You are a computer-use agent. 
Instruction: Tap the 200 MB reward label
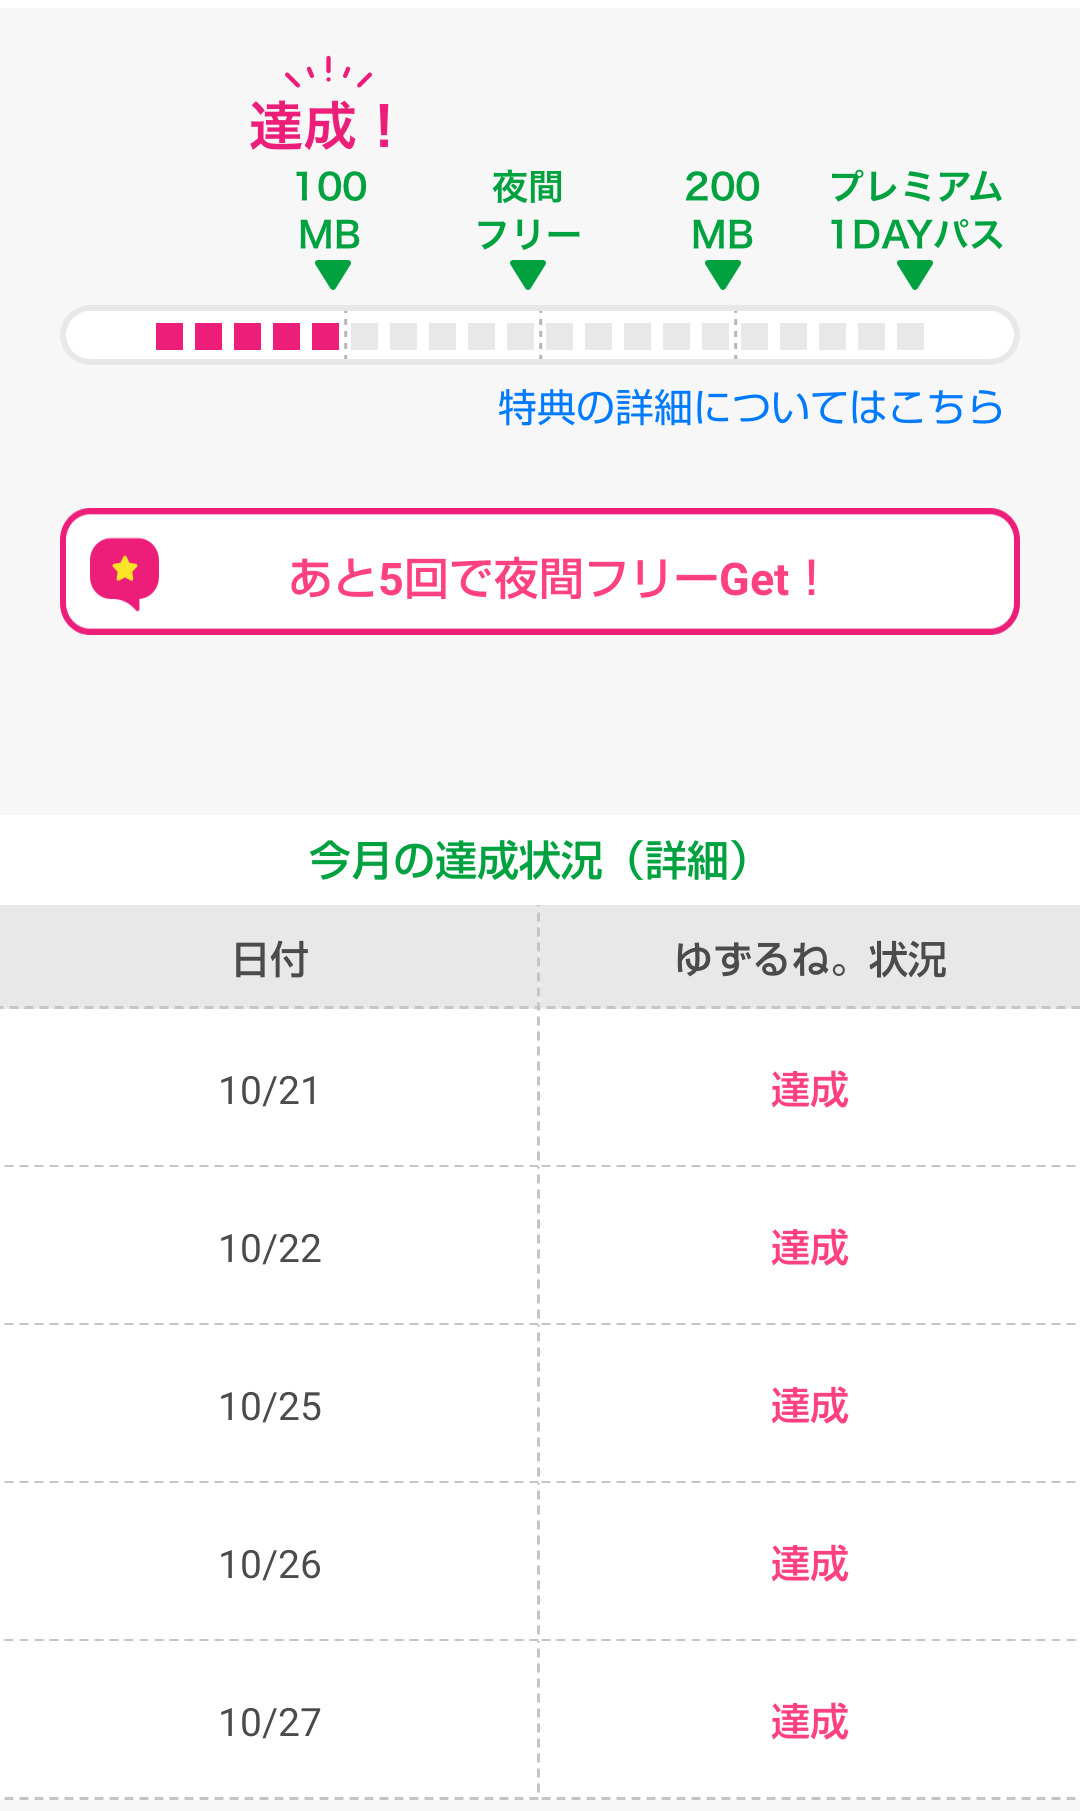click(x=722, y=210)
